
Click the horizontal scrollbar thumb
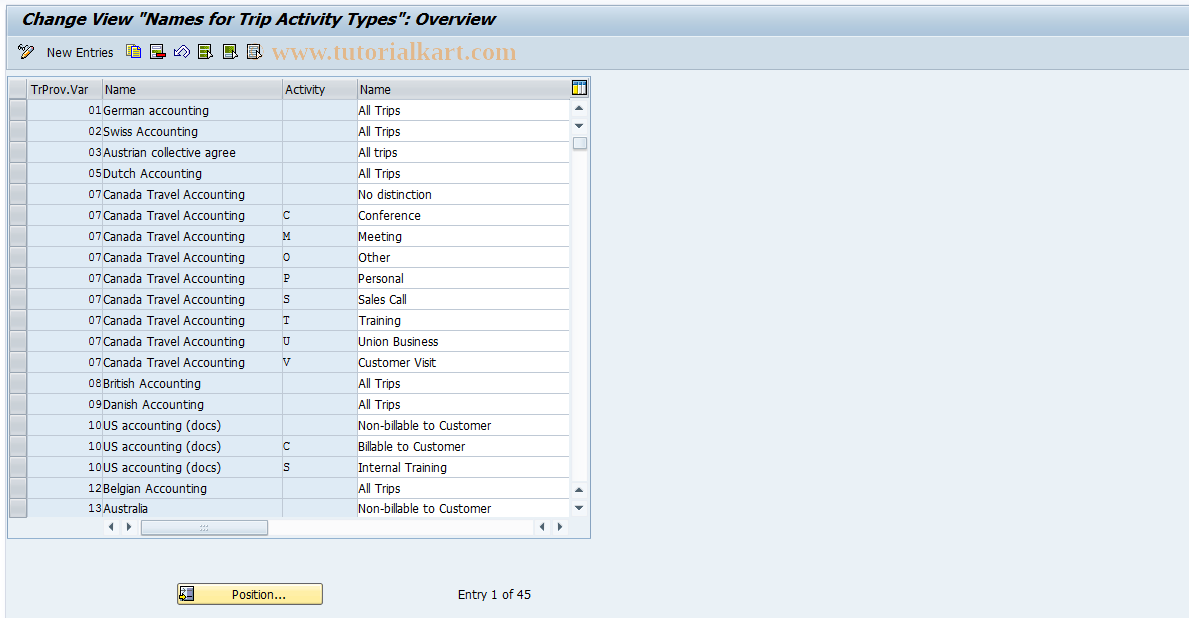(204, 527)
